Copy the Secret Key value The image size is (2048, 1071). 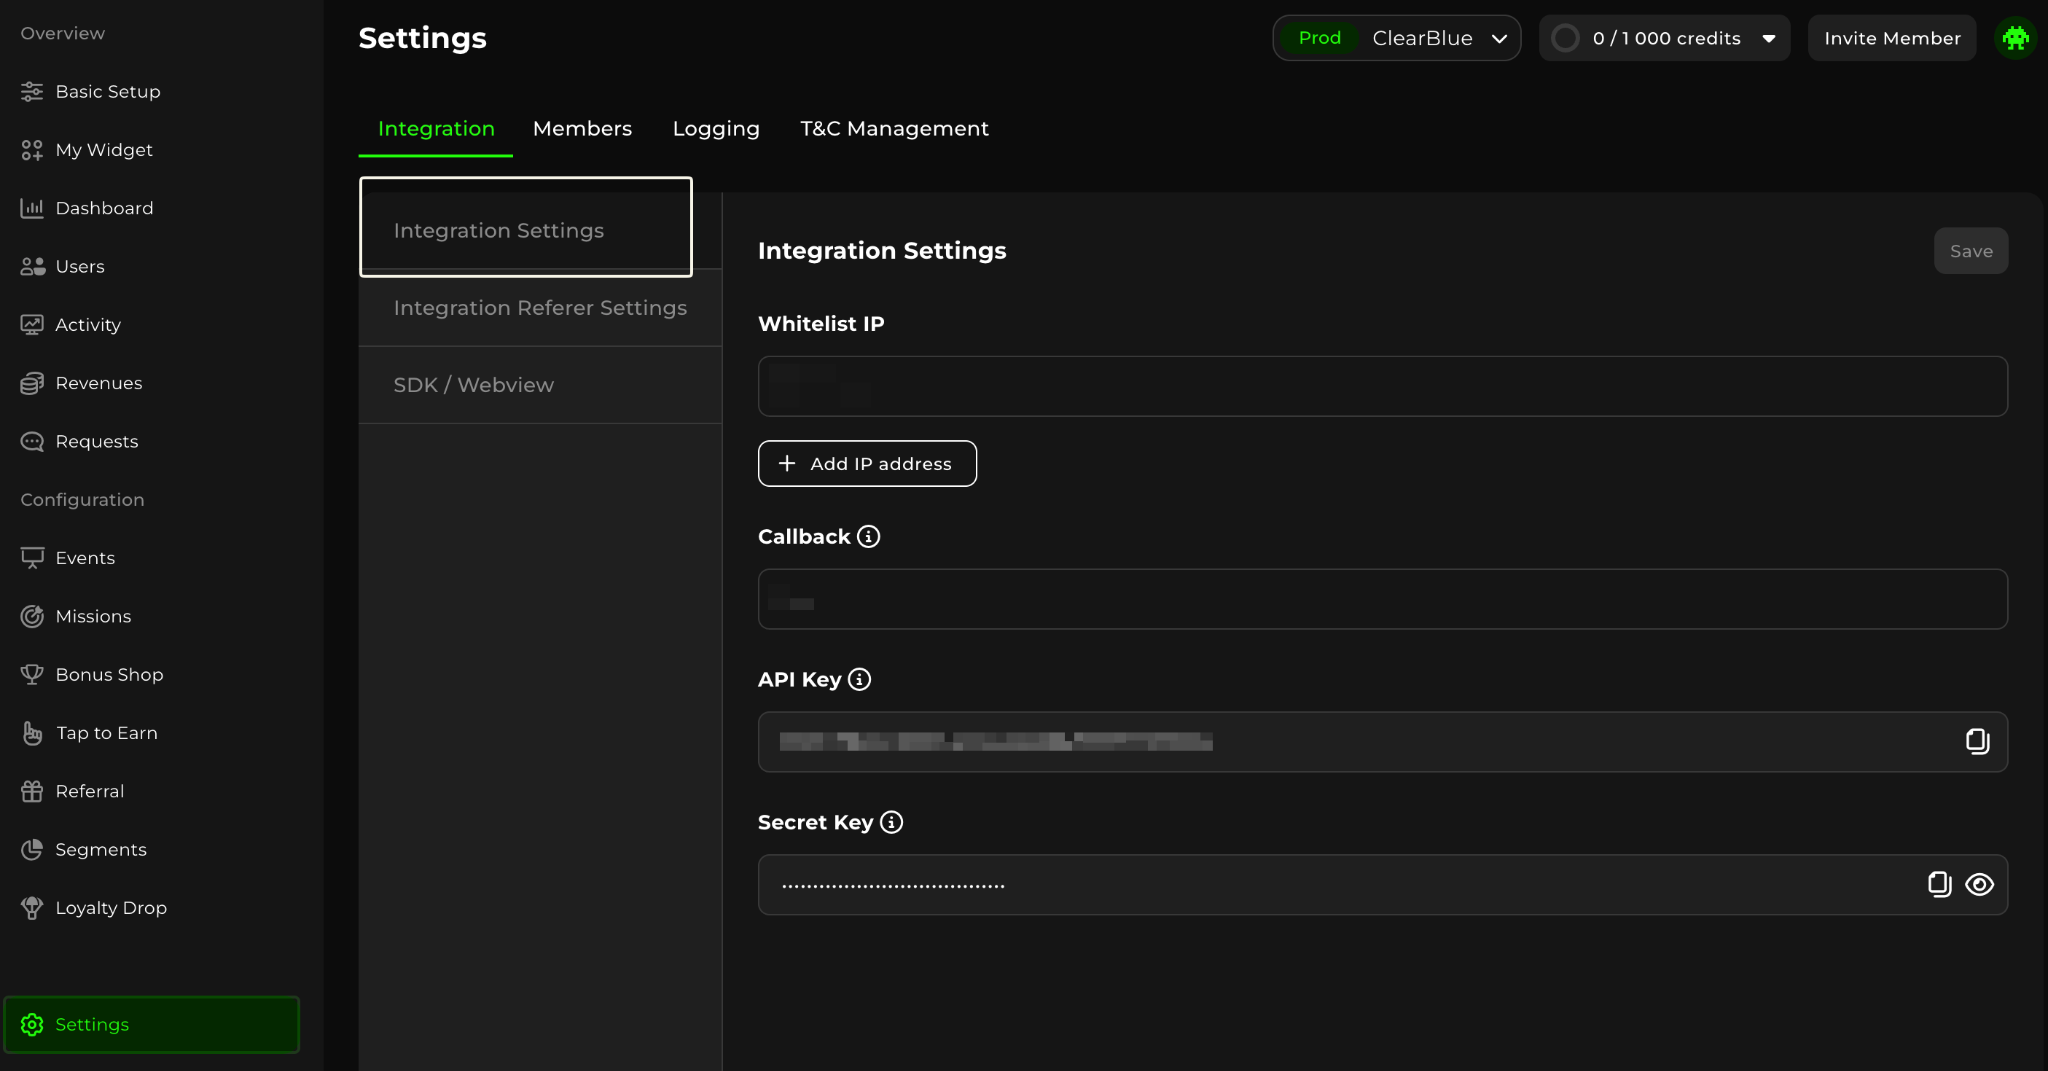point(1939,884)
